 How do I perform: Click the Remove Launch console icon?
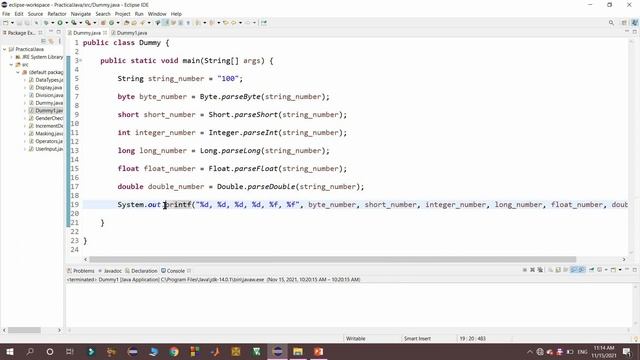tap(532, 270)
